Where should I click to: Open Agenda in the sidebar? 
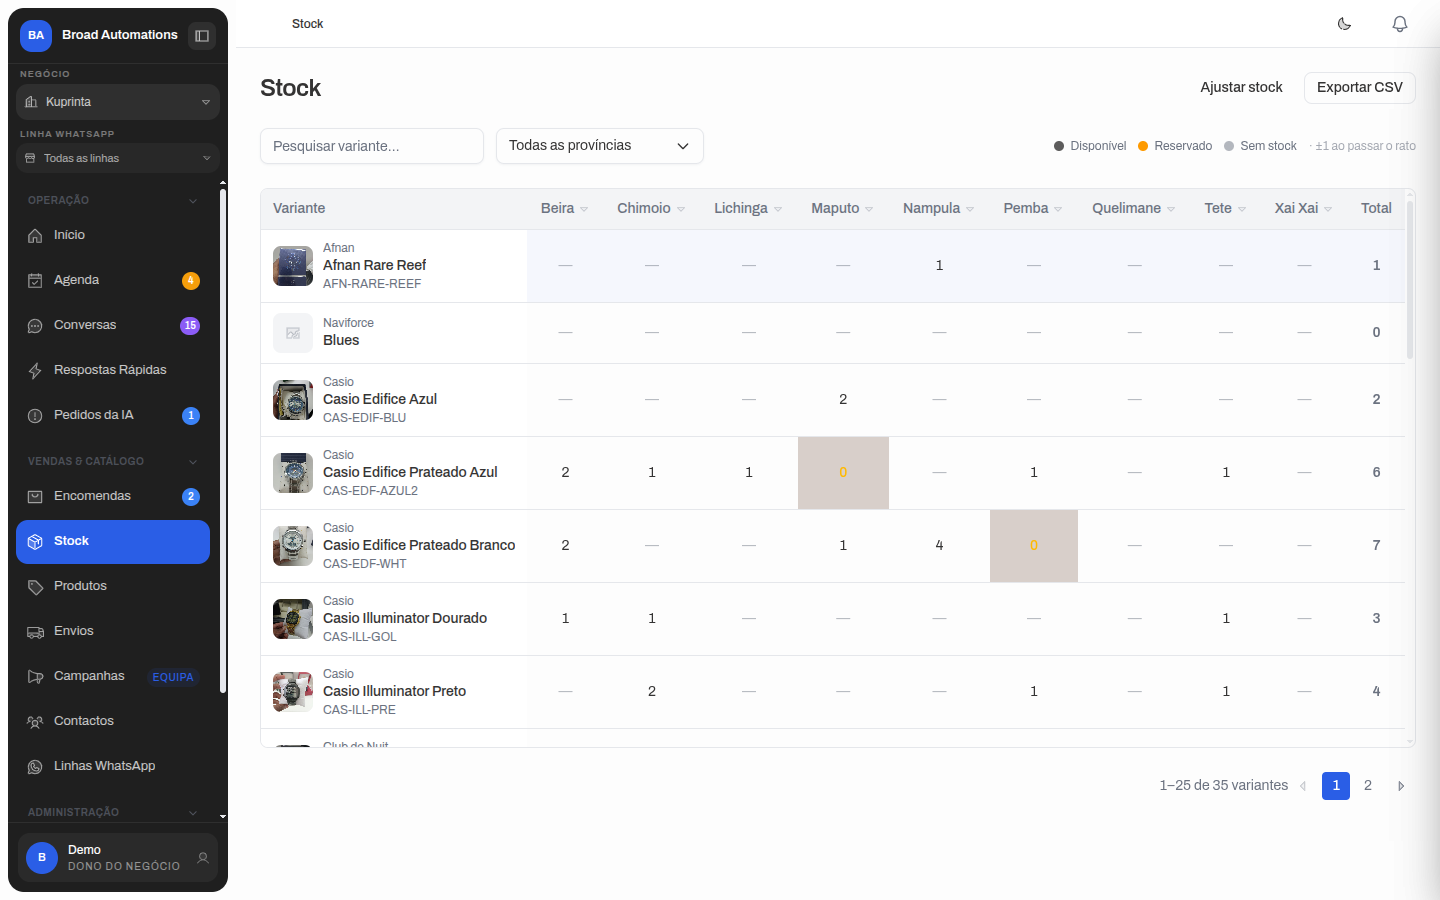pos(113,280)
